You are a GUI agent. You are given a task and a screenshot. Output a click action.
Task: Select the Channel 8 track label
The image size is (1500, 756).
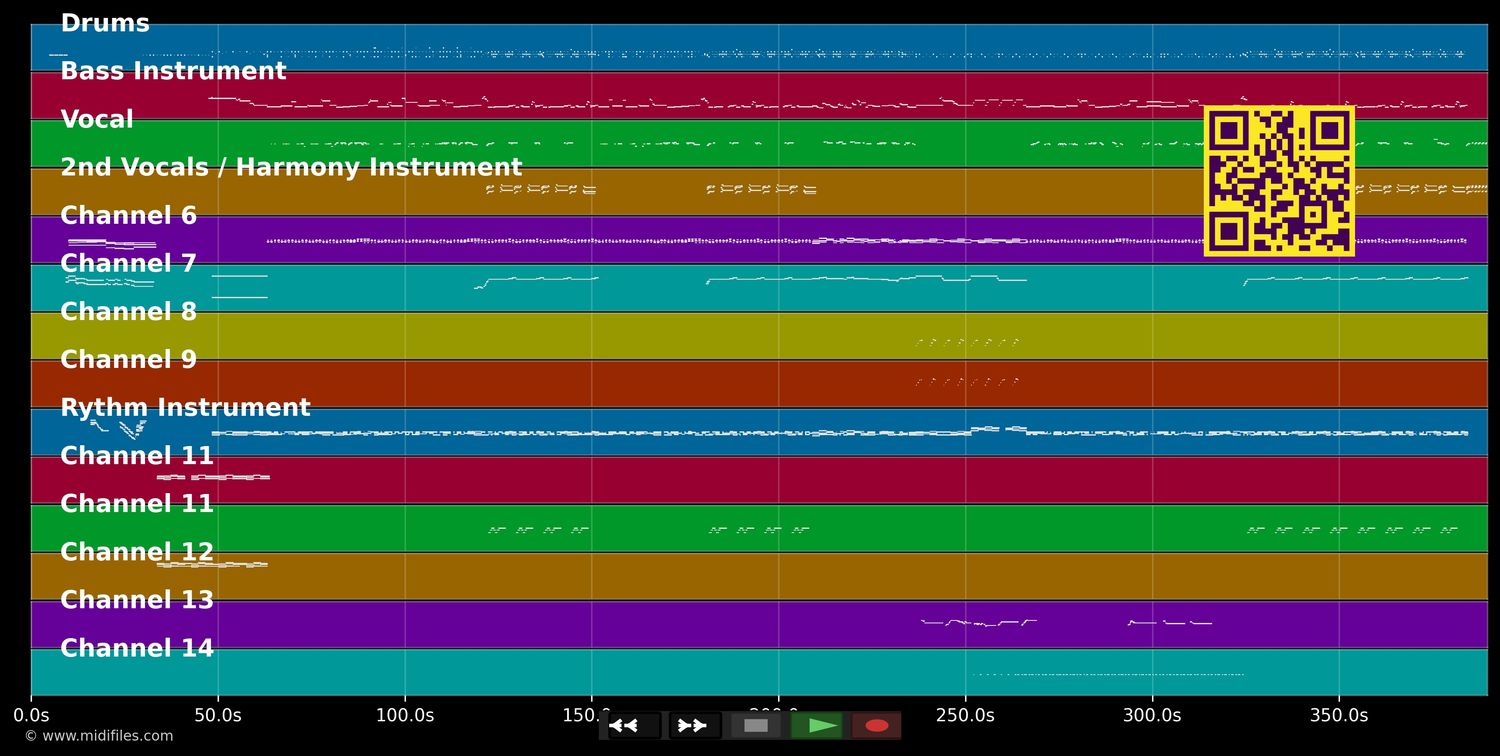pyautogui.click(x=129, y=312)
